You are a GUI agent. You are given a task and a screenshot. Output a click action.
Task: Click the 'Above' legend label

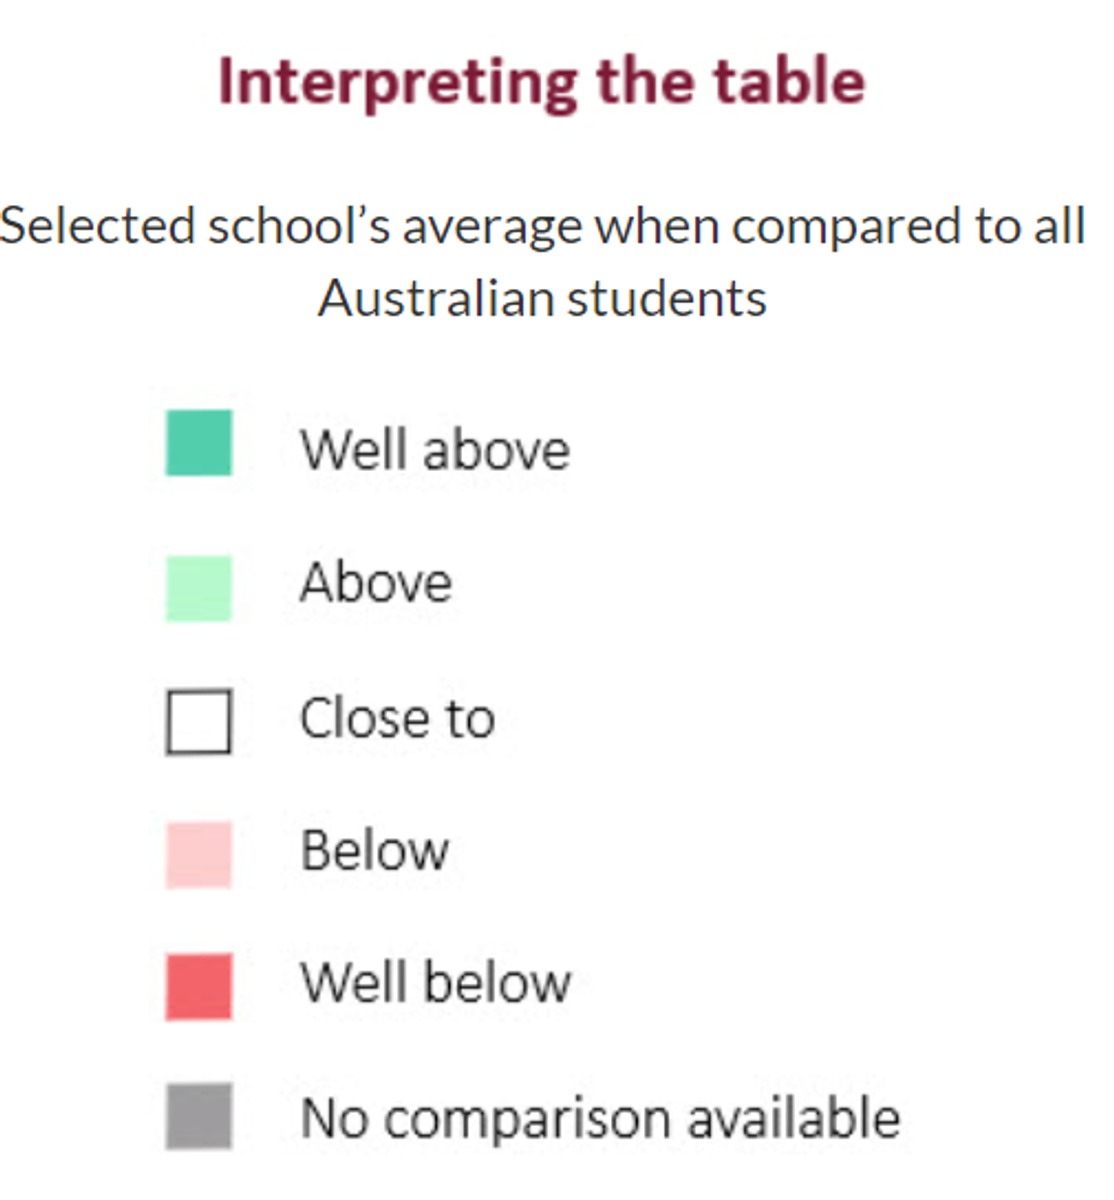pos(376,582)
